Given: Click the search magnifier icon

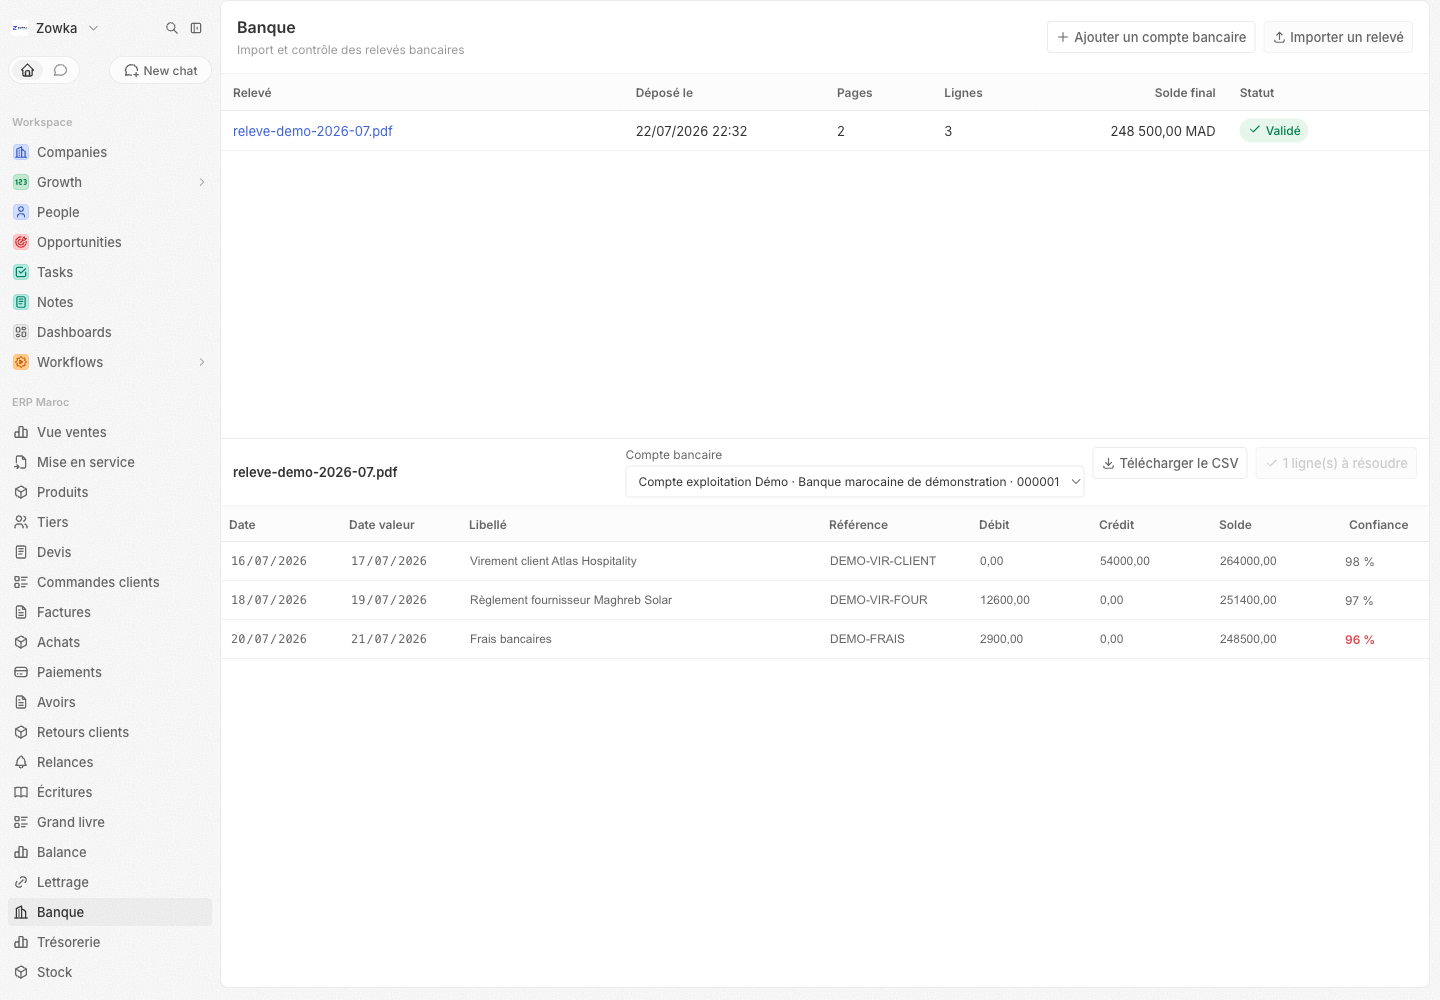Looking at the screenshot, I should tap(172, 28).
